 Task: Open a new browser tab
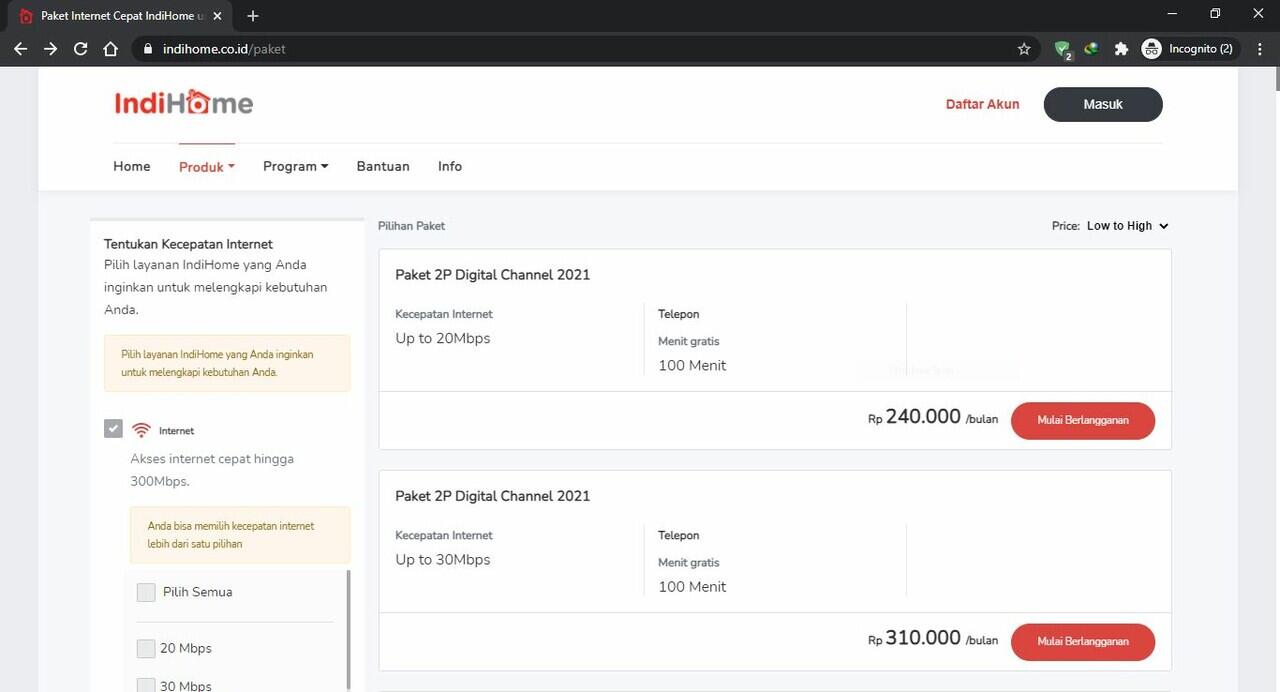coord(252,16)
